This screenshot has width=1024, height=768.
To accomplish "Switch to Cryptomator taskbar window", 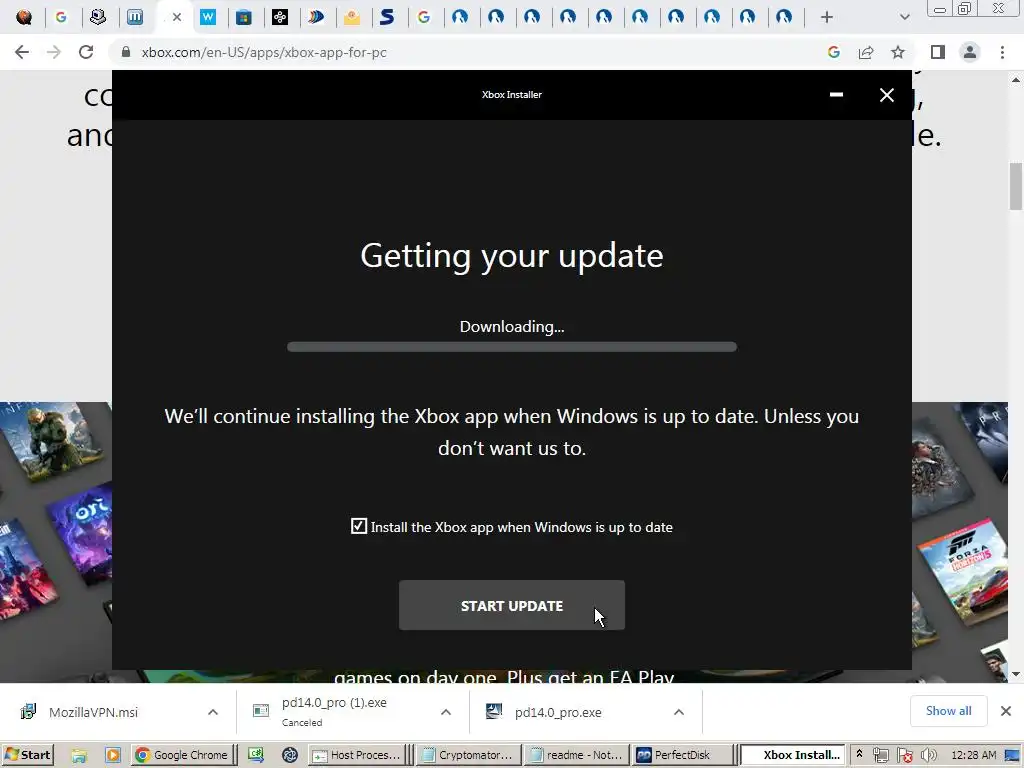I will click(x=469, y=755).
